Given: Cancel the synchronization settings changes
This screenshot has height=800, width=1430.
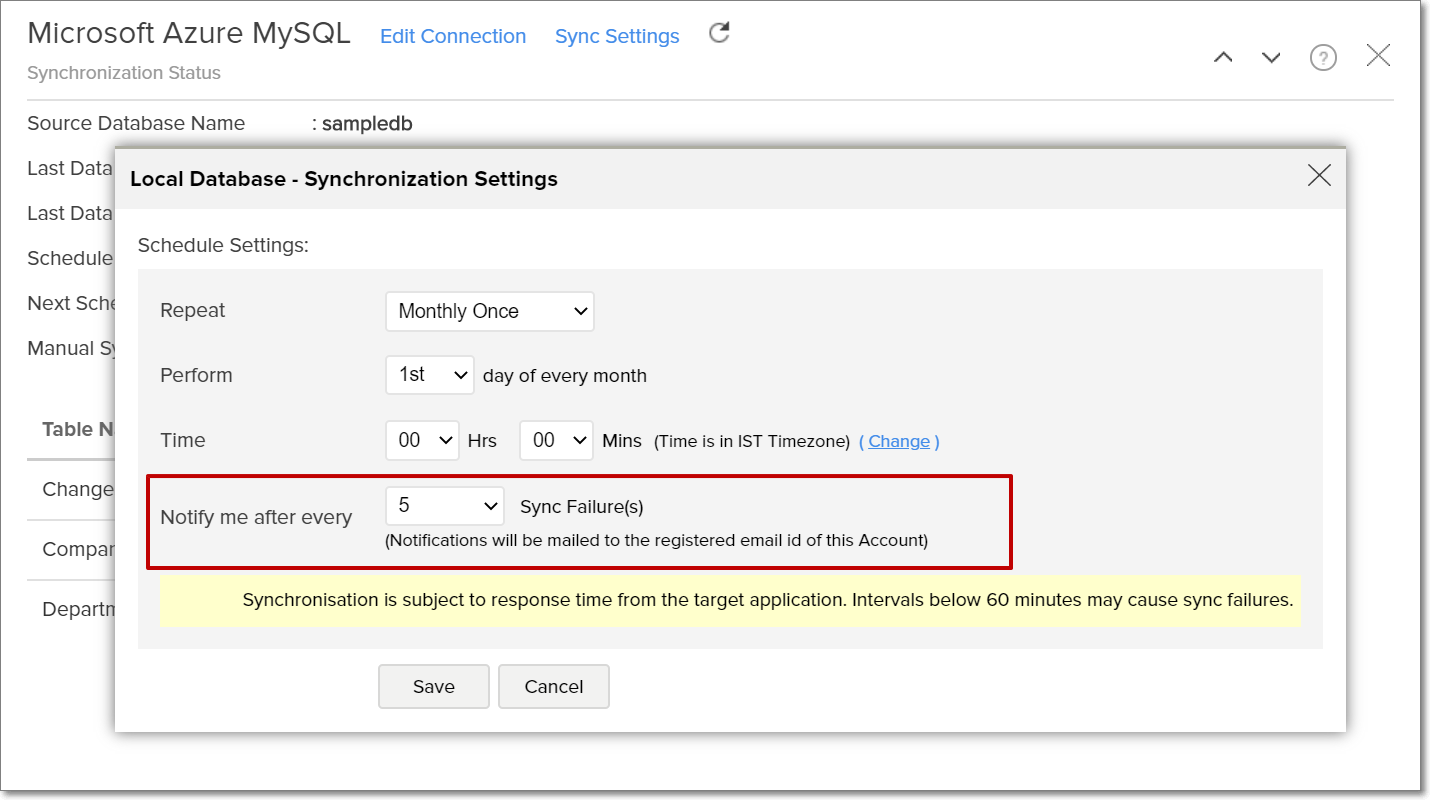Looking at the screenshot, I should pyautogui.click(x=553, y=686).
